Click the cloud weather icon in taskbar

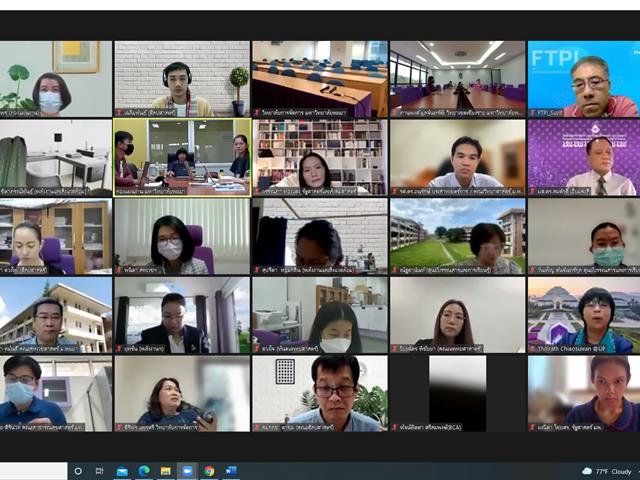(x=587, y=471)
